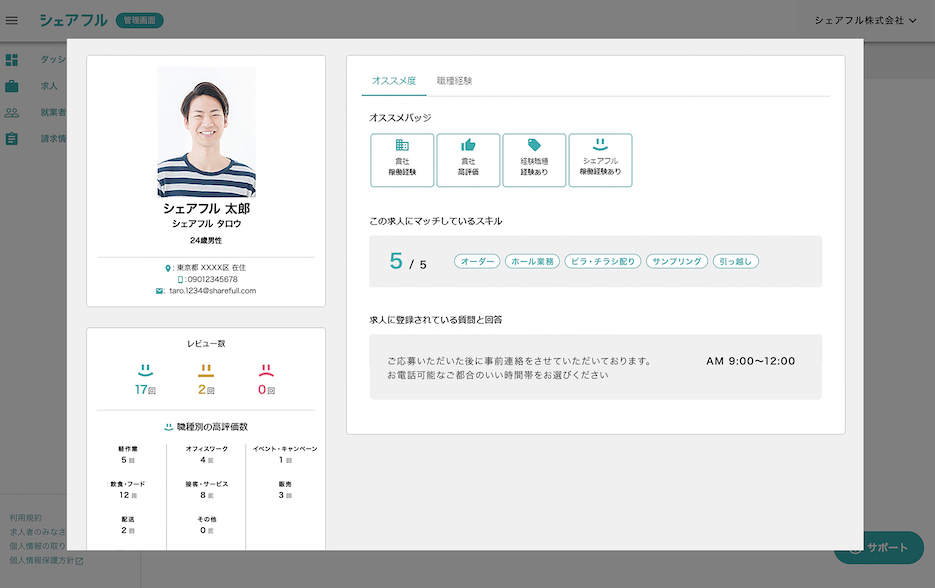Click the ビラ・チラシ配り skill chip
Viewport: 935px width, 588px height.
[x=603, y=261]
